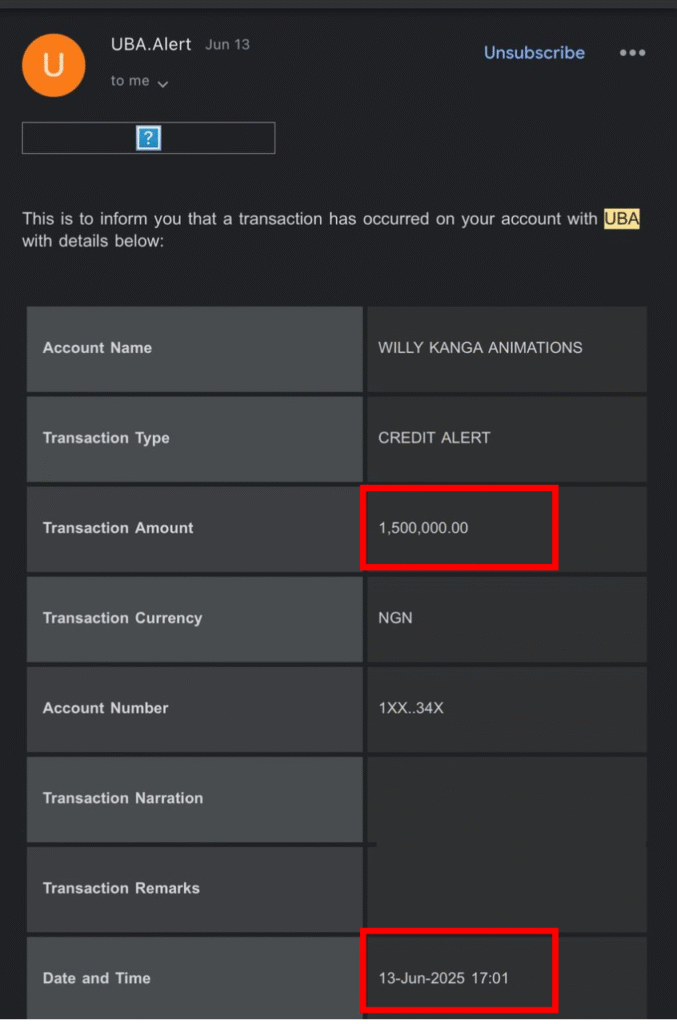Click the orange U sender avatar
Image resolution: width=677 pixels, height=1024 pixels.
coord(54,65)
